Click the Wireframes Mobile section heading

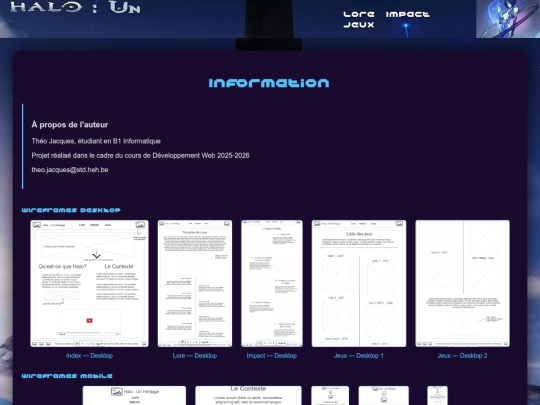pos(67,376)
